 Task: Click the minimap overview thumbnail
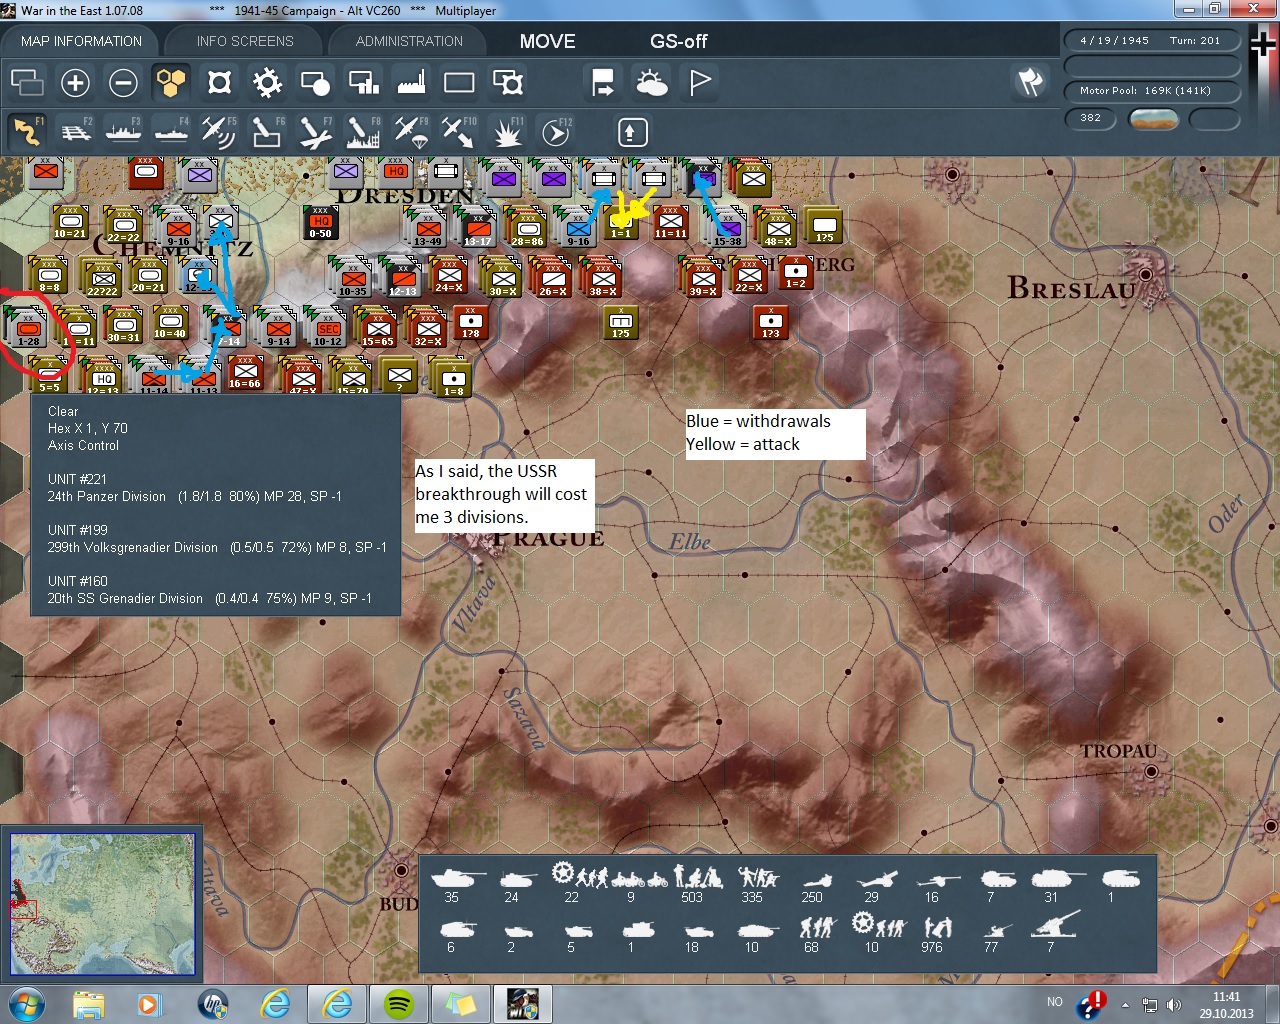tap(102, 903)
